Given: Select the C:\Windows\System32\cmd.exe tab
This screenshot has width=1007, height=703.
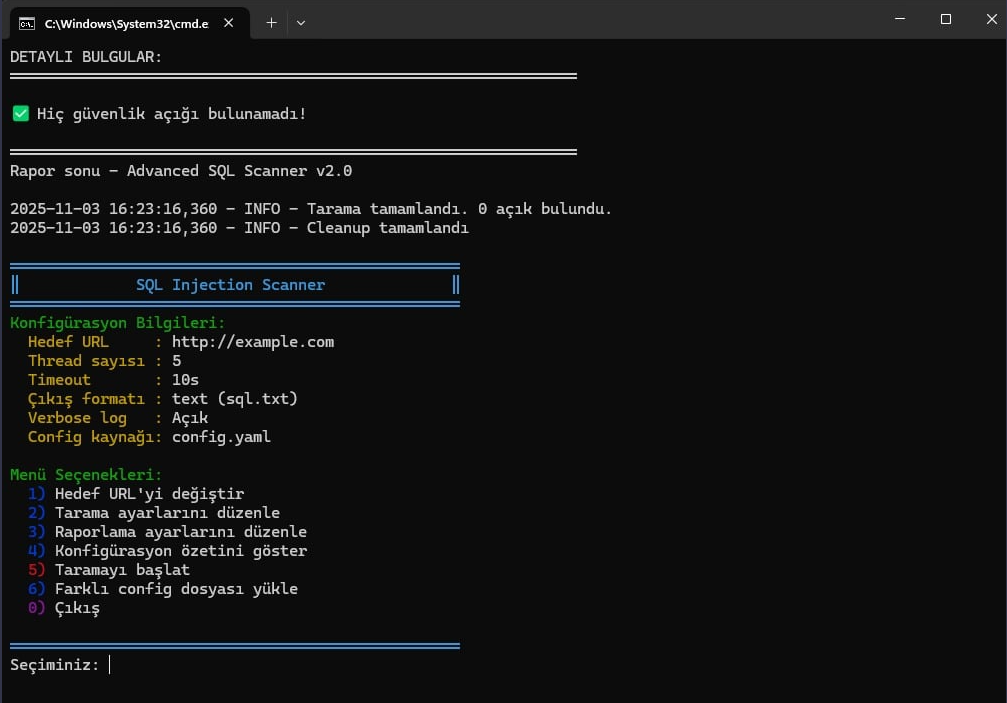Looking at the screenshot, I should click(x=120, y=22).
